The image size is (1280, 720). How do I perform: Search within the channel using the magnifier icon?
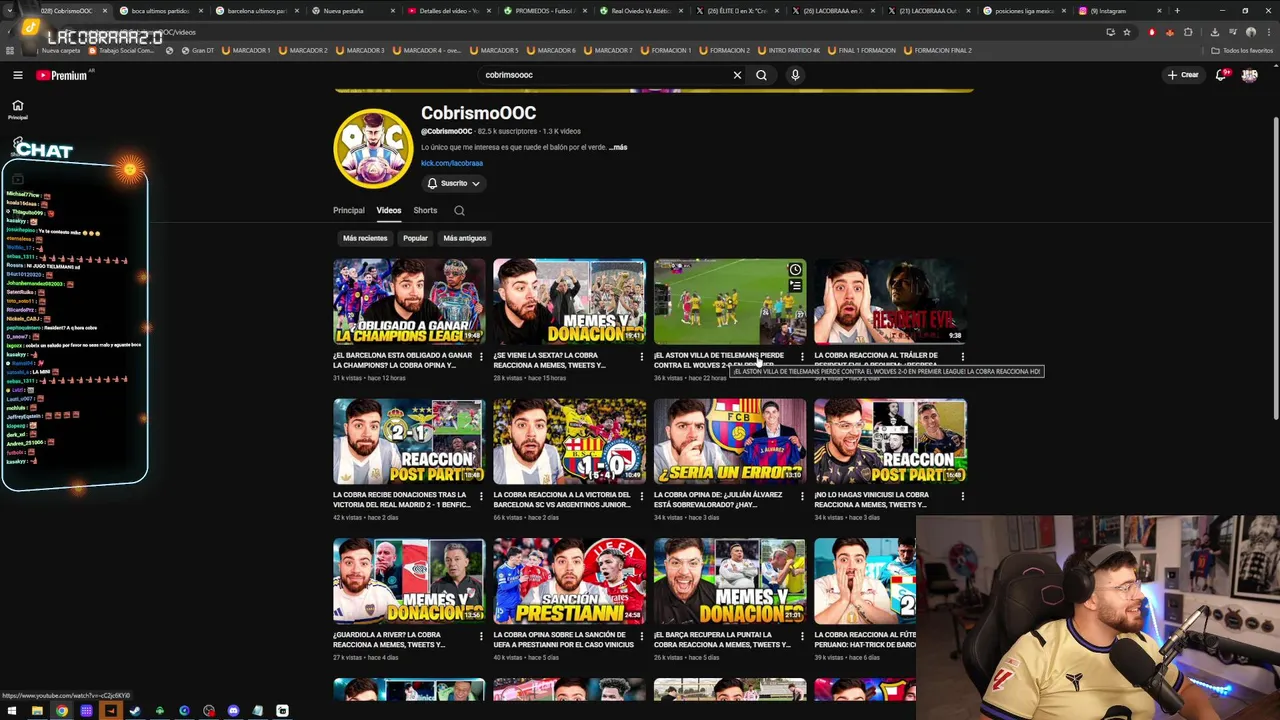[x=459, y=210]
